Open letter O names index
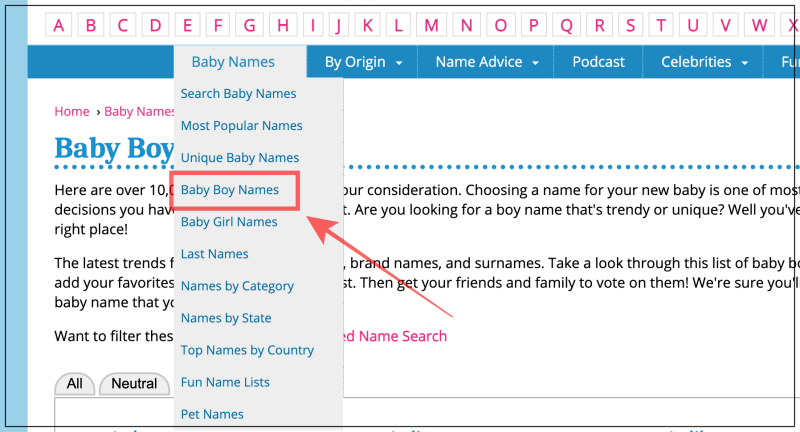This screenshot has height=432, width=800. click(x=501, y=25)
